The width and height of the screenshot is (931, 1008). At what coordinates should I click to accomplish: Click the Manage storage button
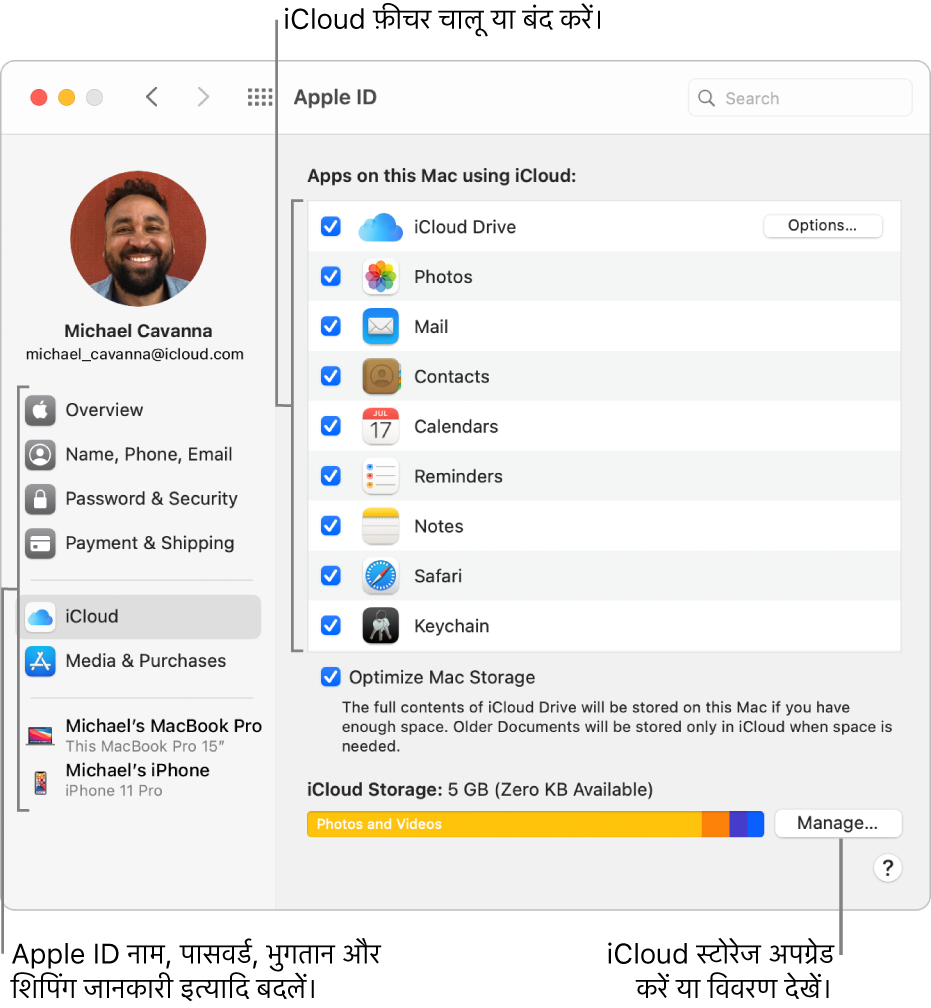point(838,824)
